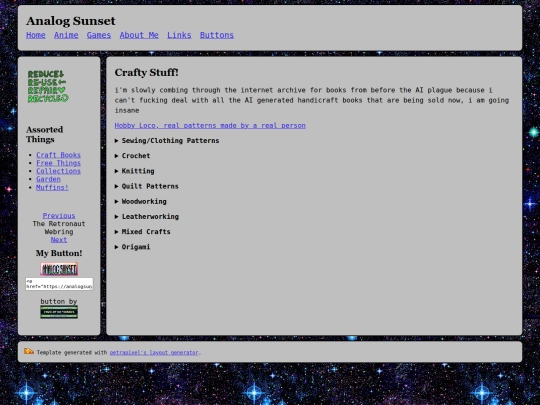Image resolution: width=540 pixels, height=405 pixels.
Task: Open Collections in sidebar
Action: pos(59,171)
